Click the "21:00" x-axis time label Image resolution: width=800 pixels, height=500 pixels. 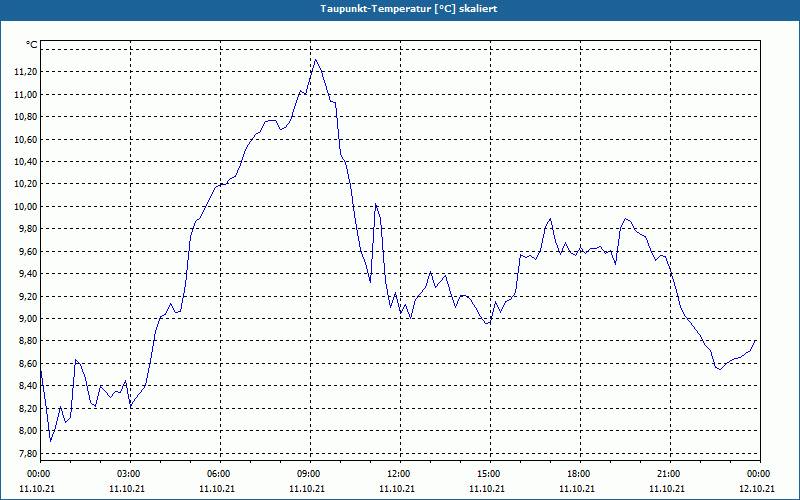668,474
